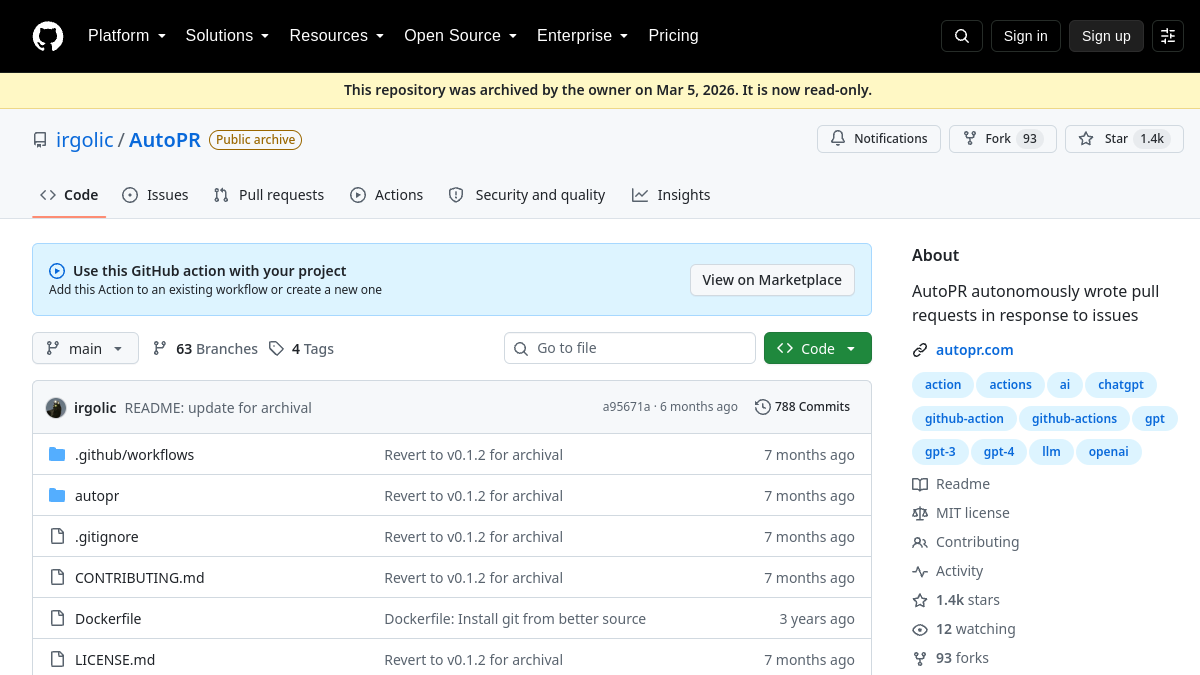The height and width of the screenshot is (675, 1200).
Task: Open the GitHub homepage logo
Action: coord(48,36)
